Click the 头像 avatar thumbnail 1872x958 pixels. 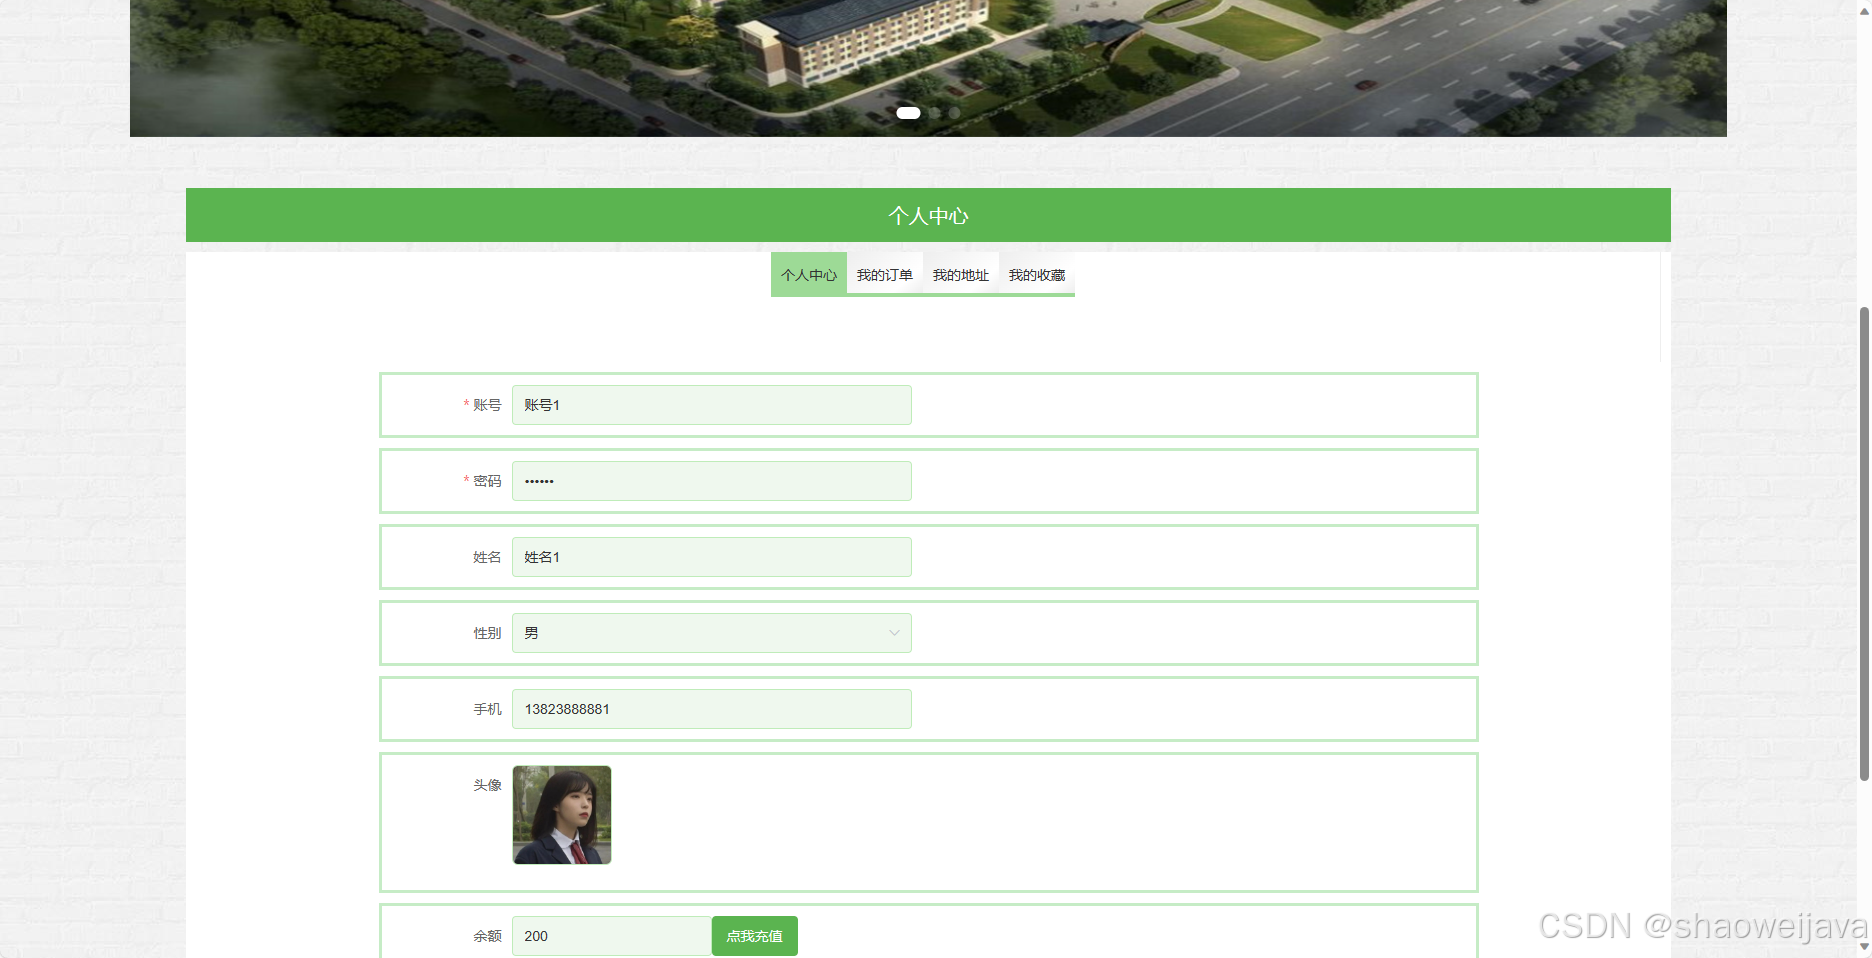[x=562, y=815]
